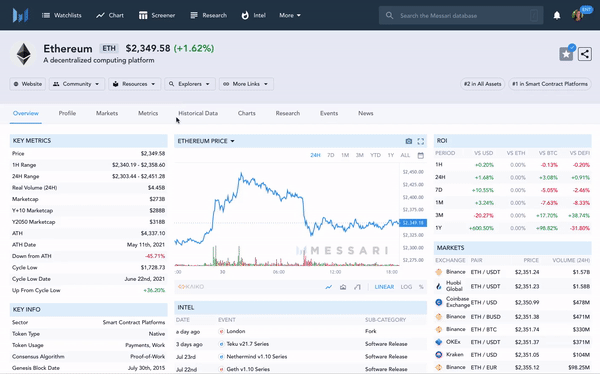Take a chart screenshot with the camera icon
This screenshot has width=600, height=374.
pos(409,141)
